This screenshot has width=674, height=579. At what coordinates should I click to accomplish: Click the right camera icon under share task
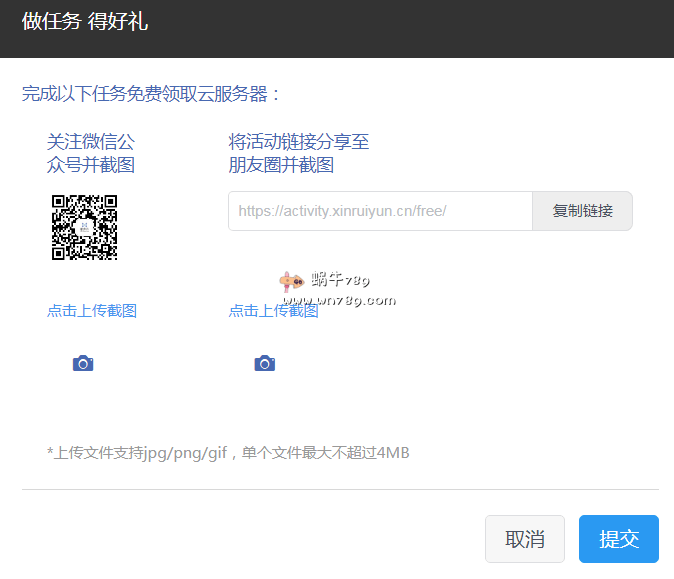pyautogui.click(x=264, y=363)
